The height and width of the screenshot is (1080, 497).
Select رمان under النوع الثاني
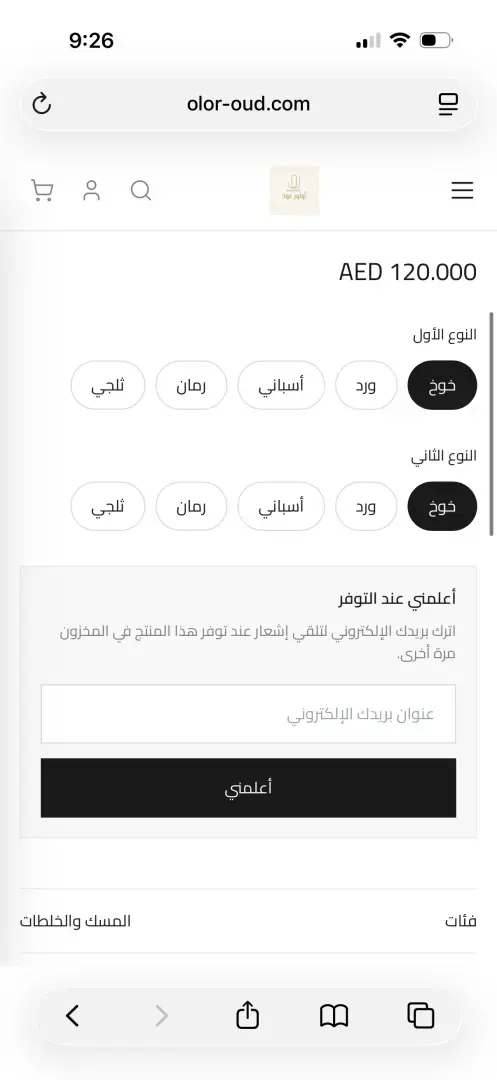click(191, 506)
